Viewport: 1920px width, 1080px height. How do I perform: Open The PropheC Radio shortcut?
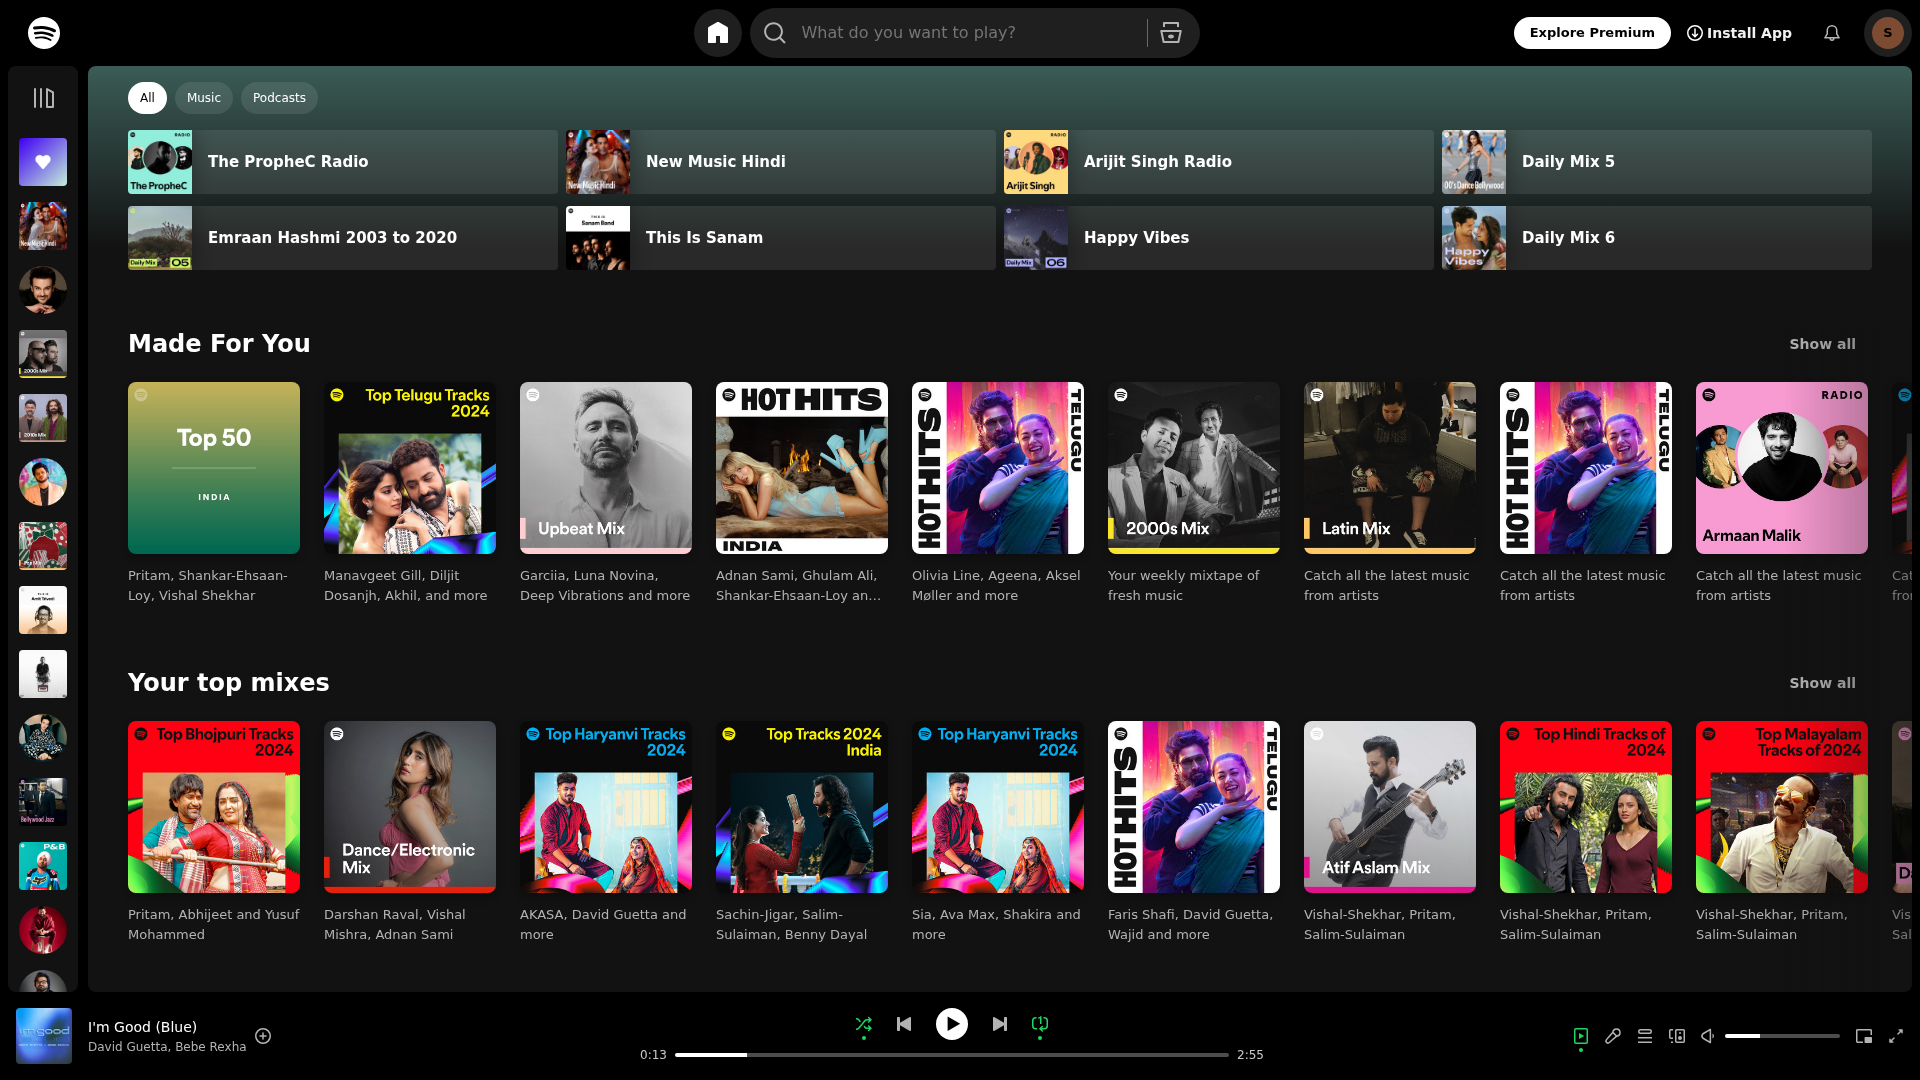click(x=343, y=162)
